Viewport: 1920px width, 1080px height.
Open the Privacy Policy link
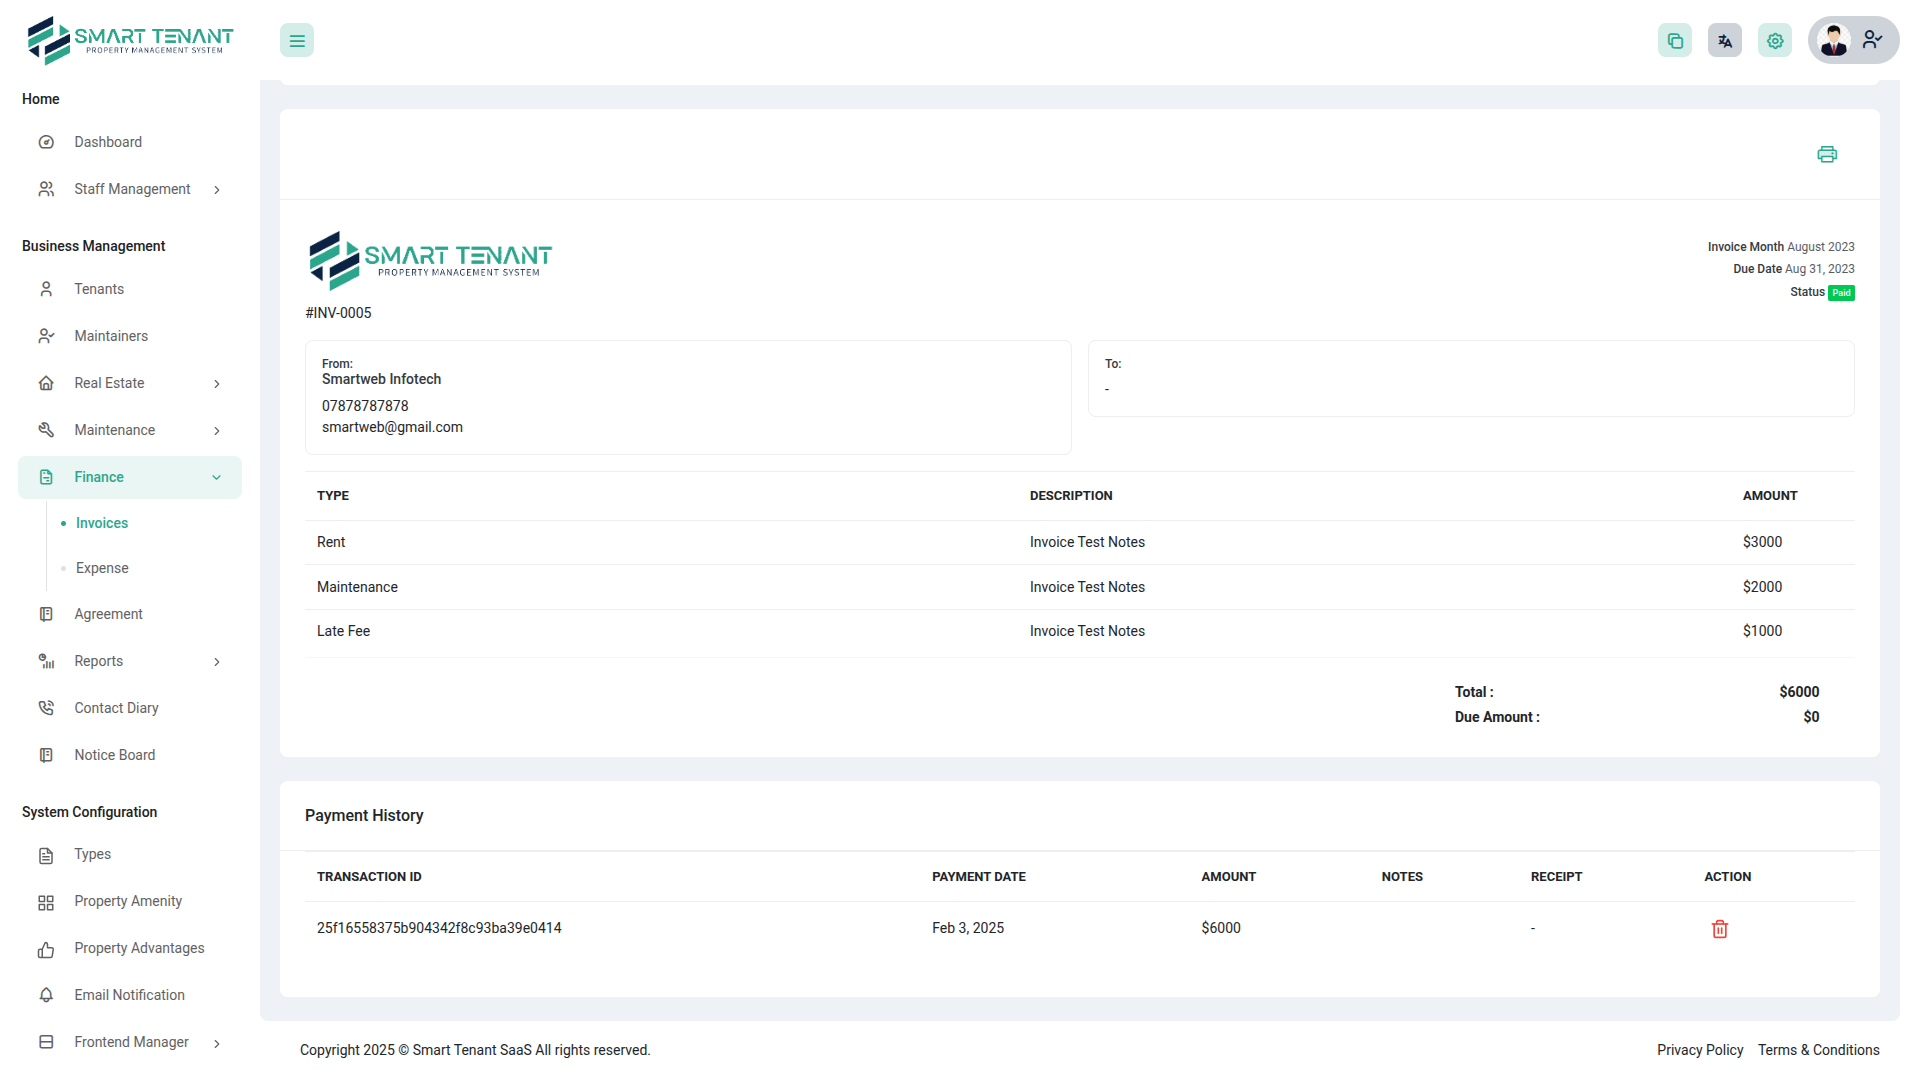point(1700,1050)
